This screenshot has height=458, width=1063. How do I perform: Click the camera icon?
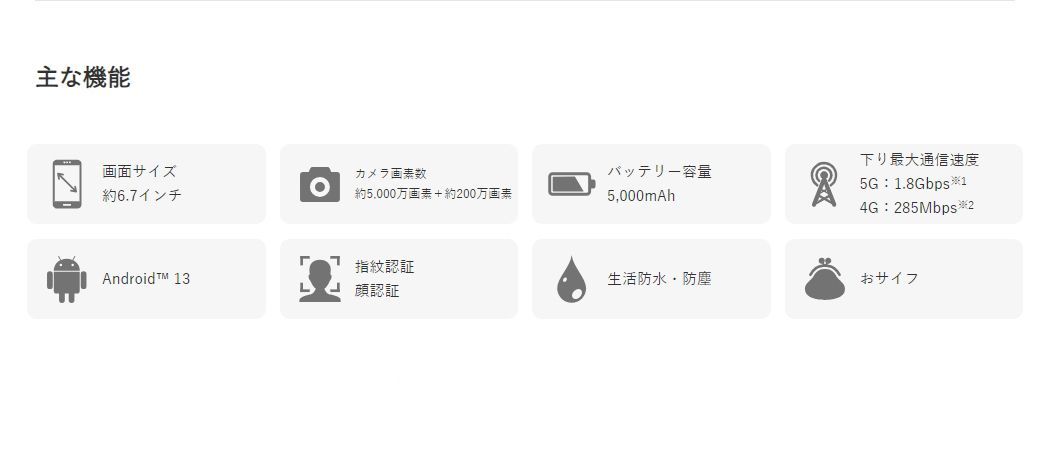[320, 184]
